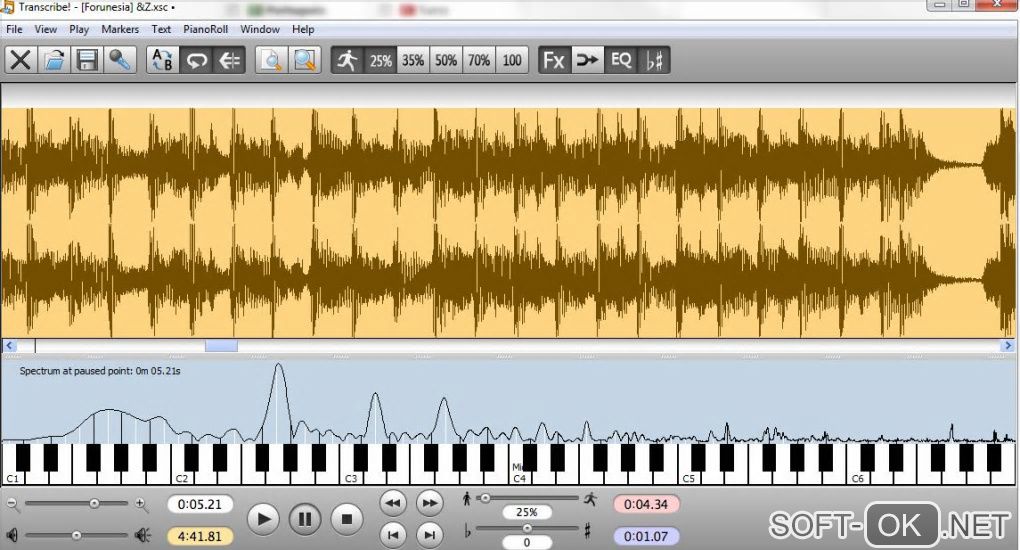The width and height of the screenshot is (1020, 550).
Task: Open the Play menu
Action: (79, 29)
